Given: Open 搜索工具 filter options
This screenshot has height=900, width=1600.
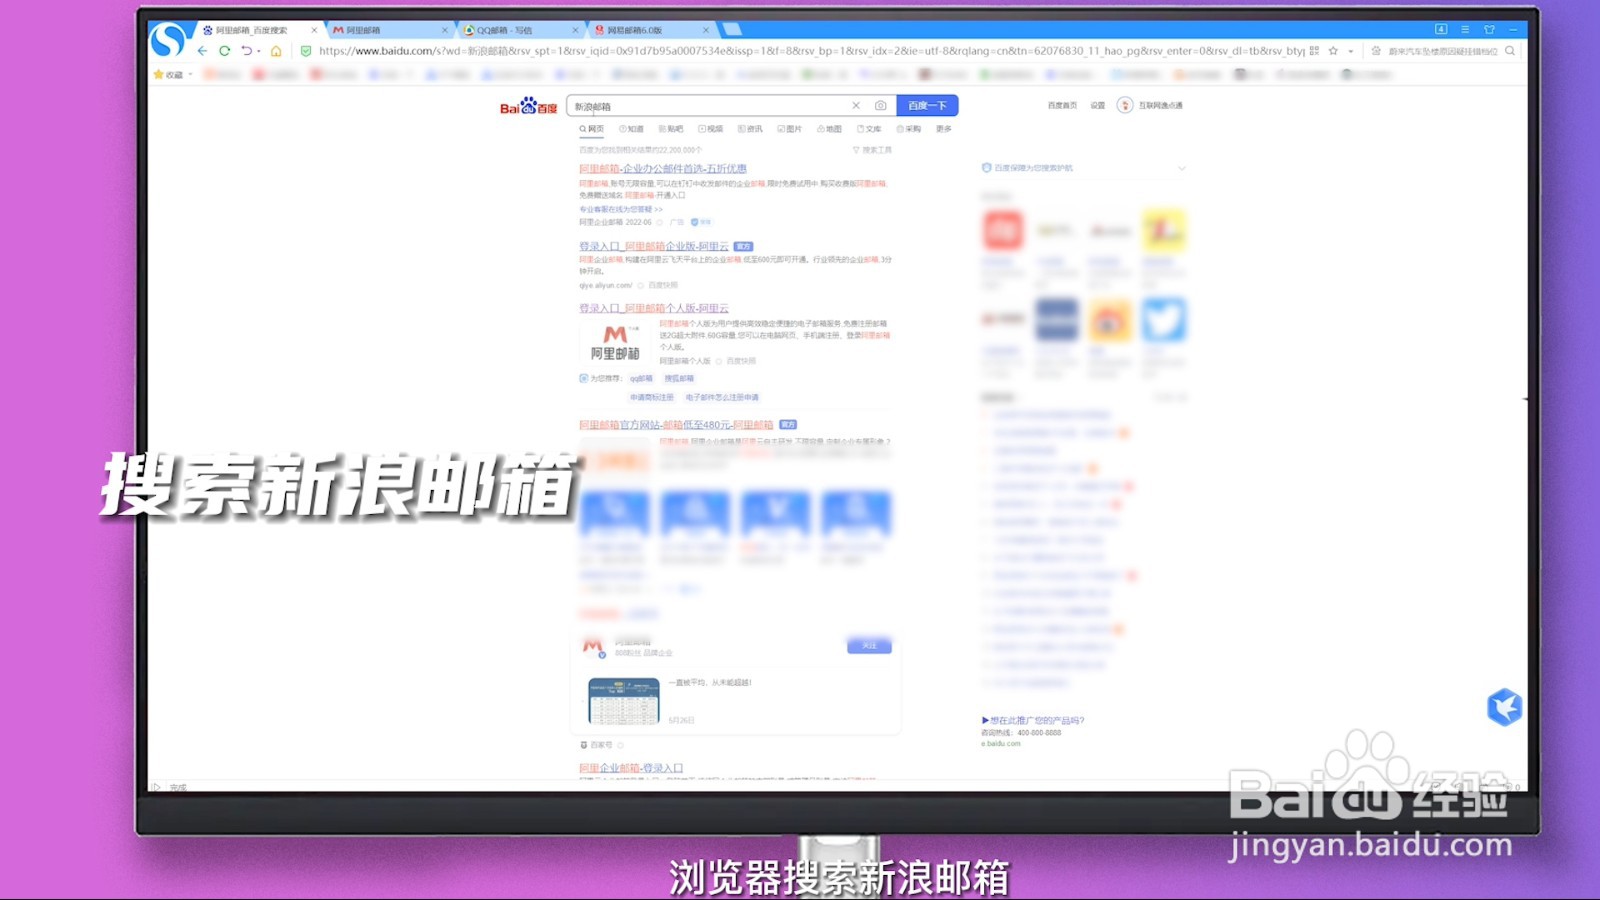Looking at the screenshot, I should [872, 150].
